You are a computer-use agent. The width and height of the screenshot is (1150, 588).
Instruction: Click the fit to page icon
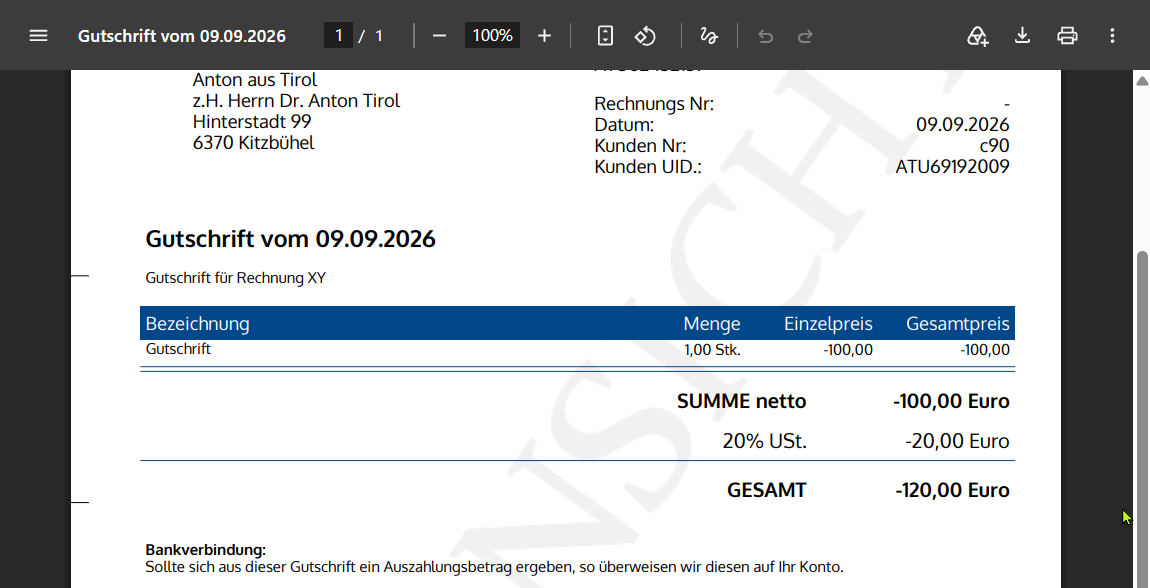coord(605,35)
